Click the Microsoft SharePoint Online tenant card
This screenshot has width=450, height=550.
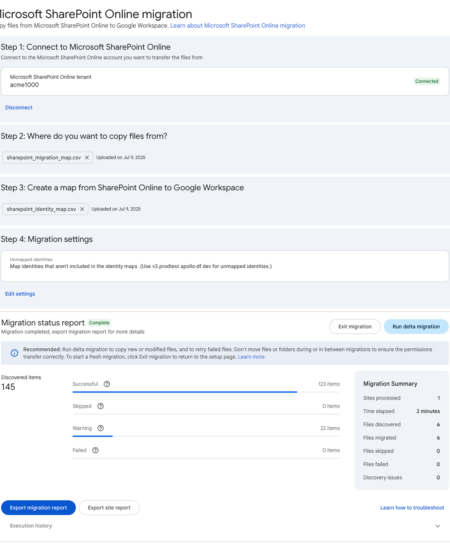click(x=225, y=81)
